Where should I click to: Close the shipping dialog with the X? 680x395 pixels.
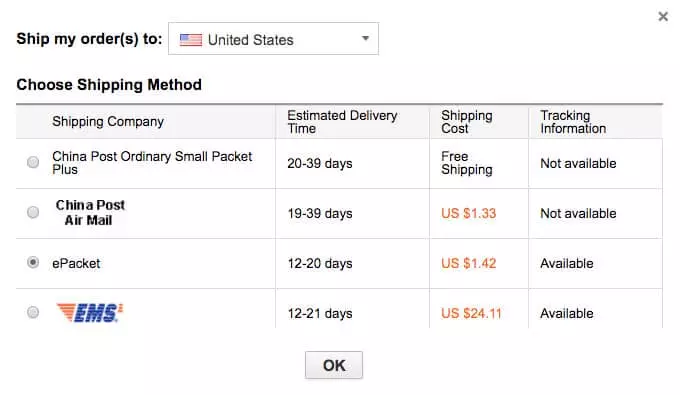tap(663, 16)
